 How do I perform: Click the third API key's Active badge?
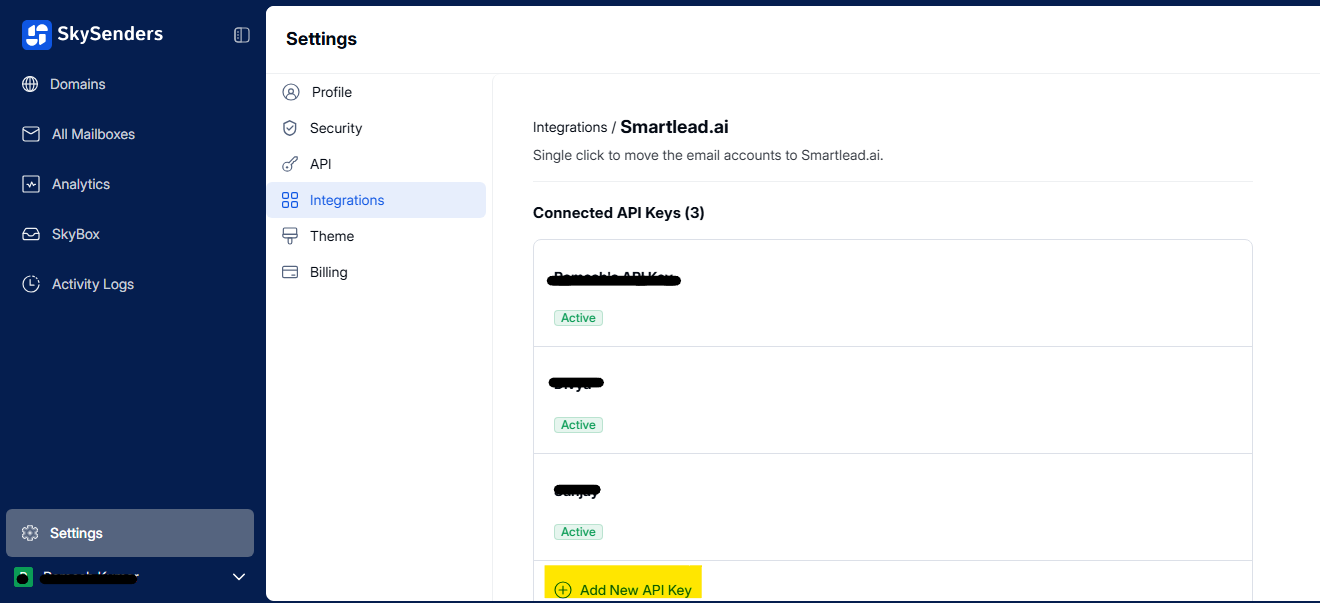tap(578, 532)
